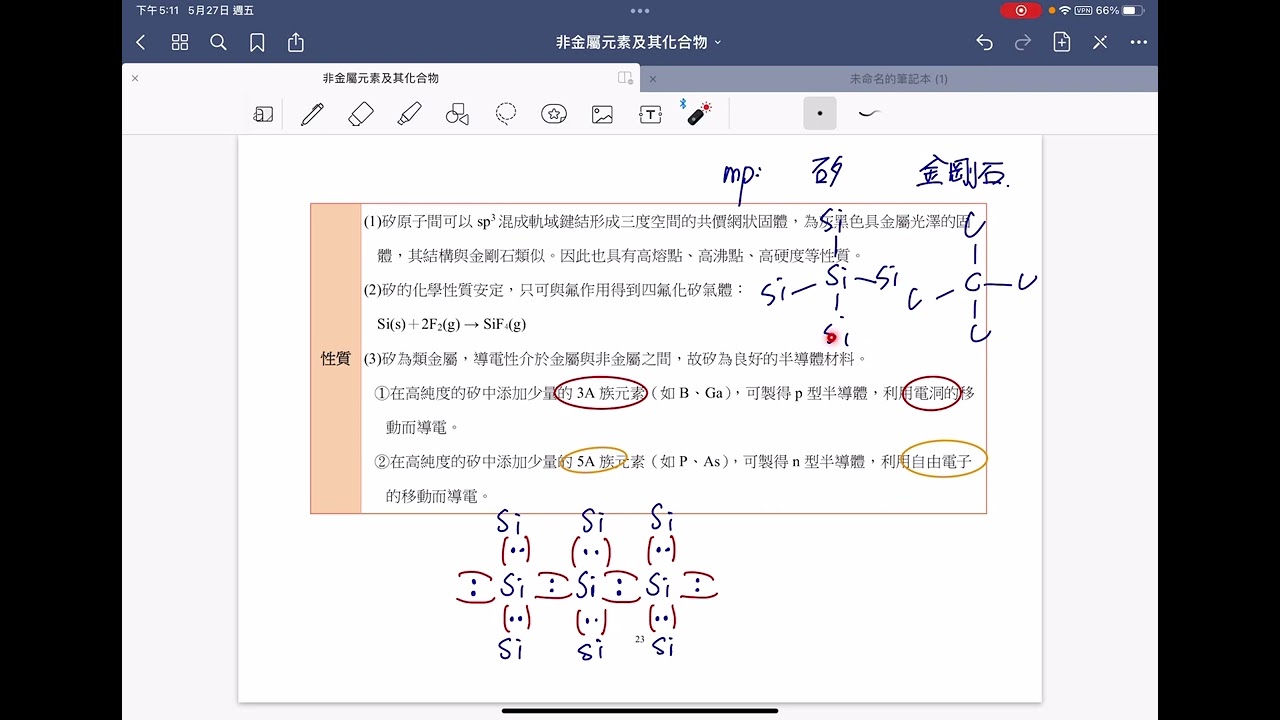
Task: Select the Text box tool
Action: point(651,114)
